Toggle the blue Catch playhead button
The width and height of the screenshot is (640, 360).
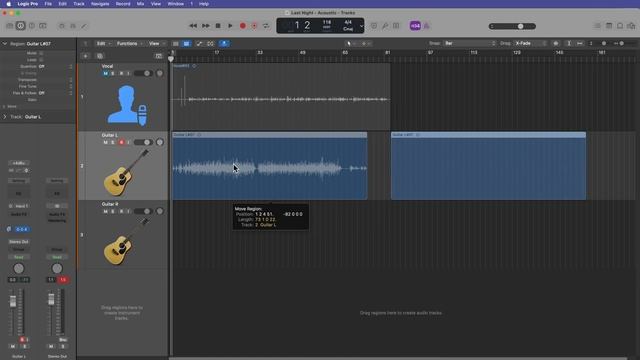point(224,43)
